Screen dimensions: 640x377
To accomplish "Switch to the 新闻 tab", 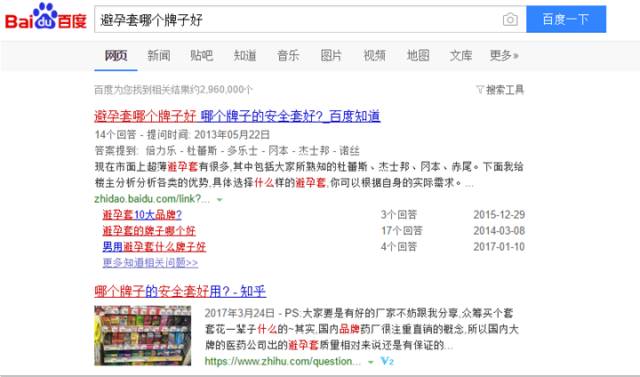I will (x=159, y=55).
